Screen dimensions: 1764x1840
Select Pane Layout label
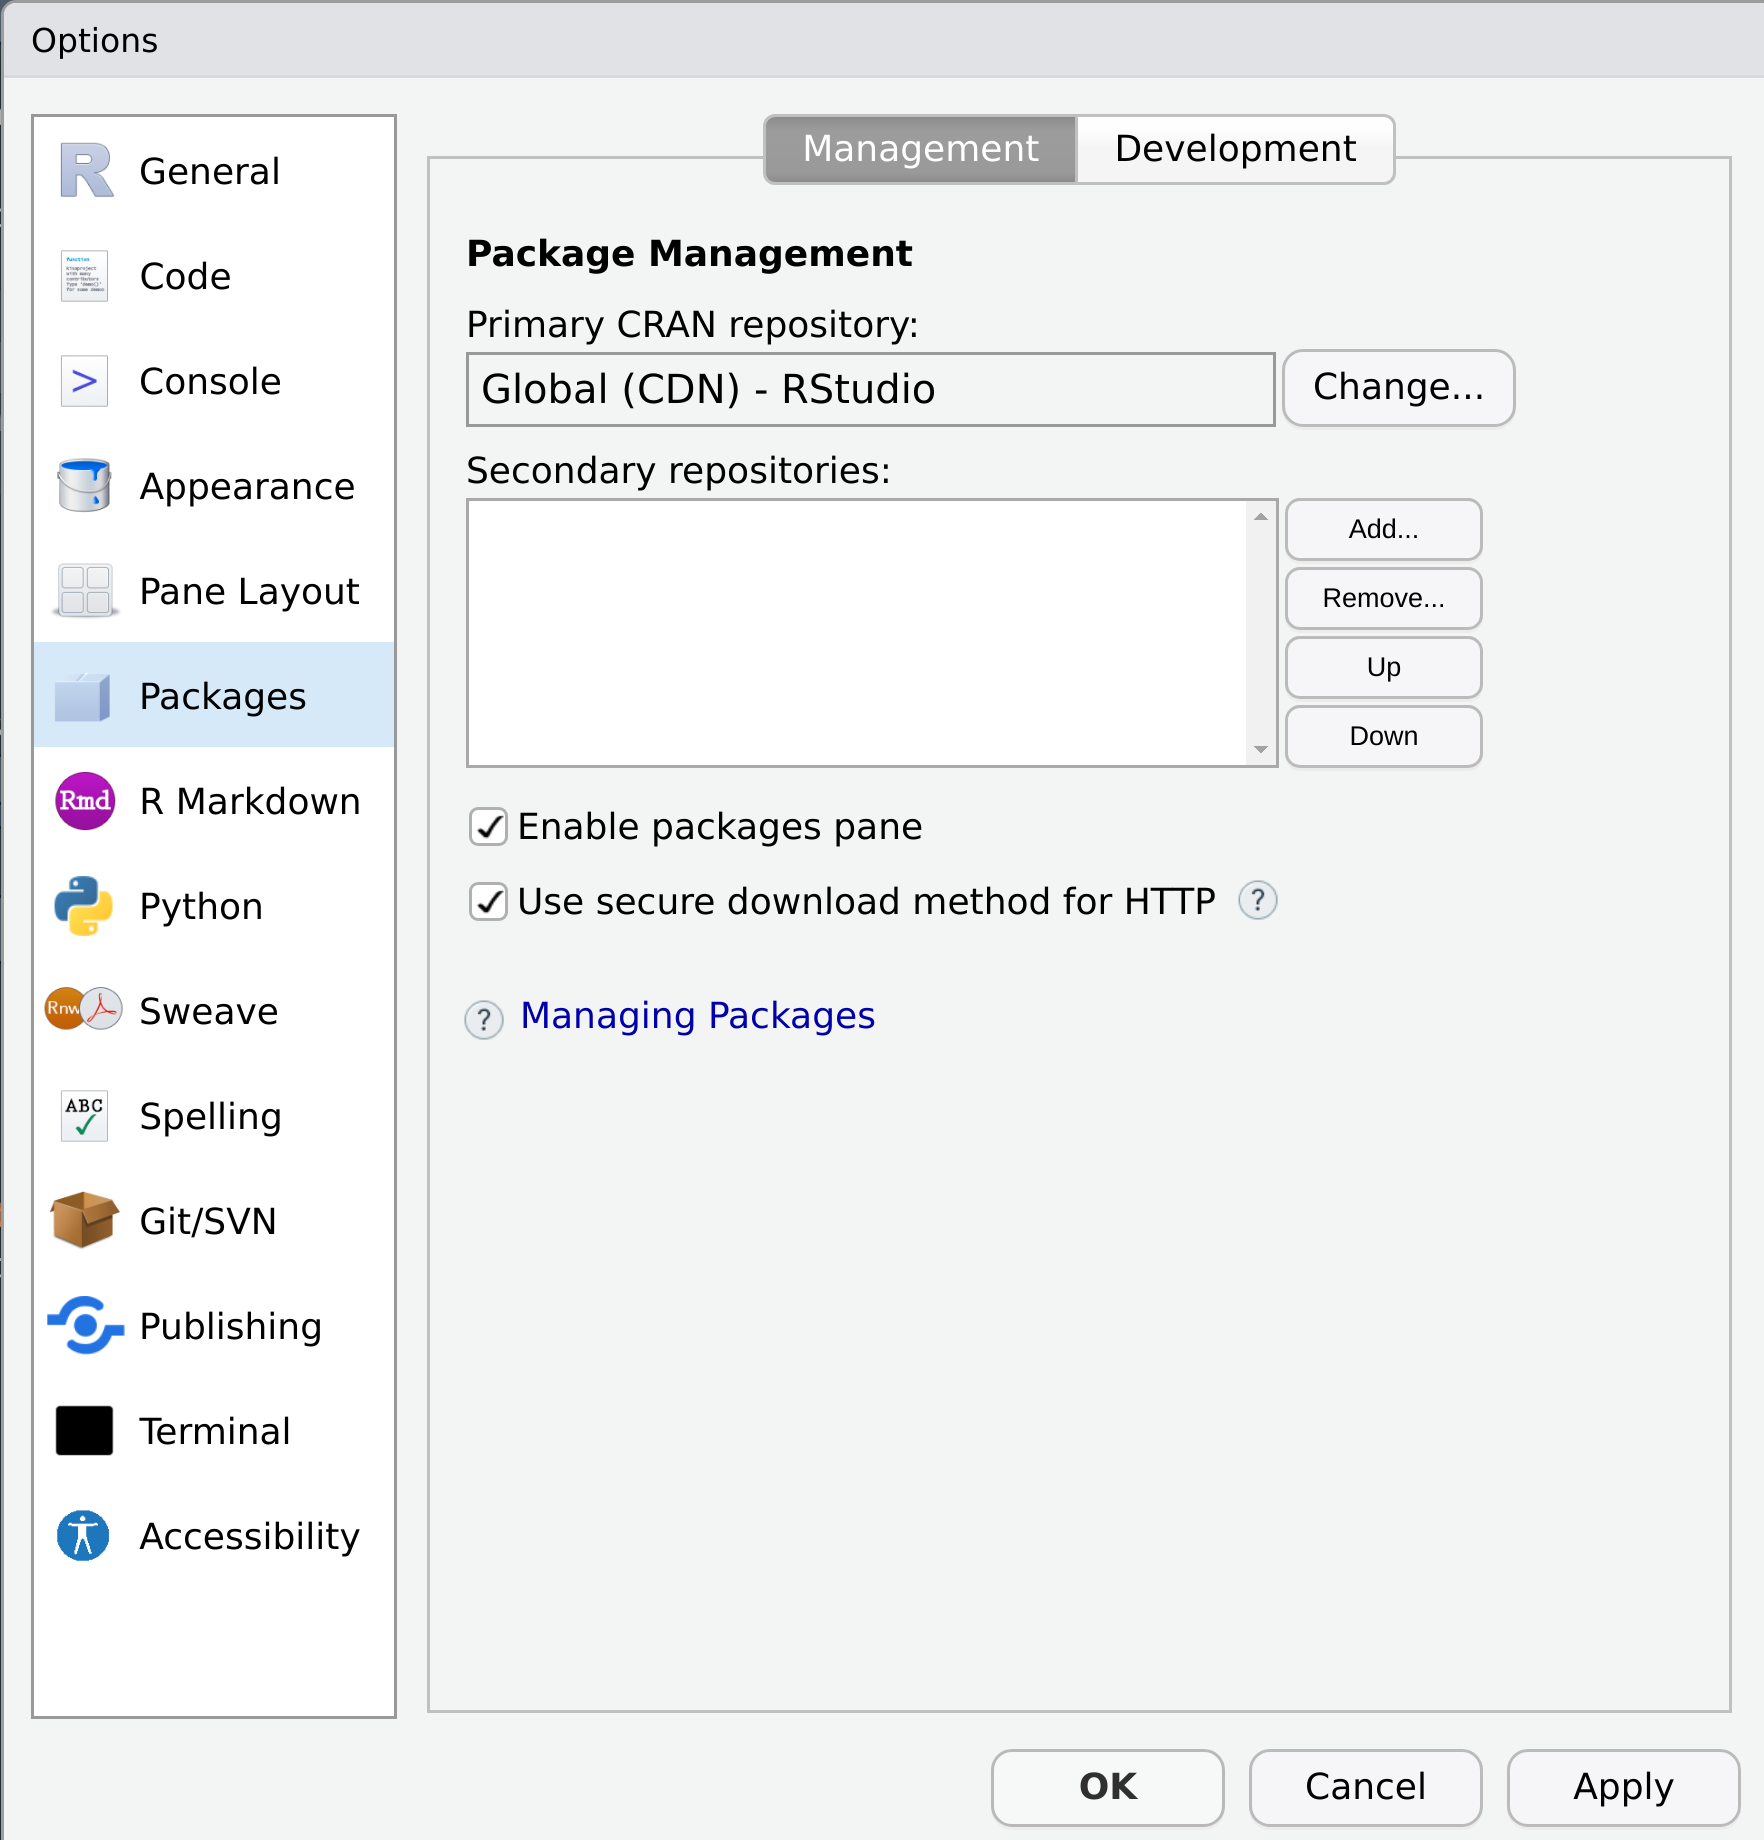pos(249,592)
